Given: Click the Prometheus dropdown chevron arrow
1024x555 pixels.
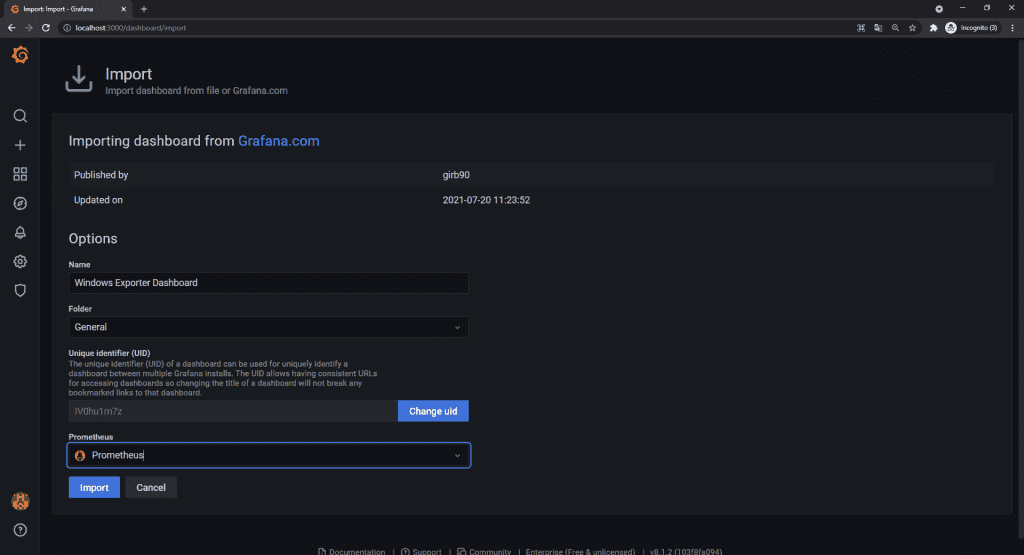Looking at the screenshot, I should click(x=457, y=455).
